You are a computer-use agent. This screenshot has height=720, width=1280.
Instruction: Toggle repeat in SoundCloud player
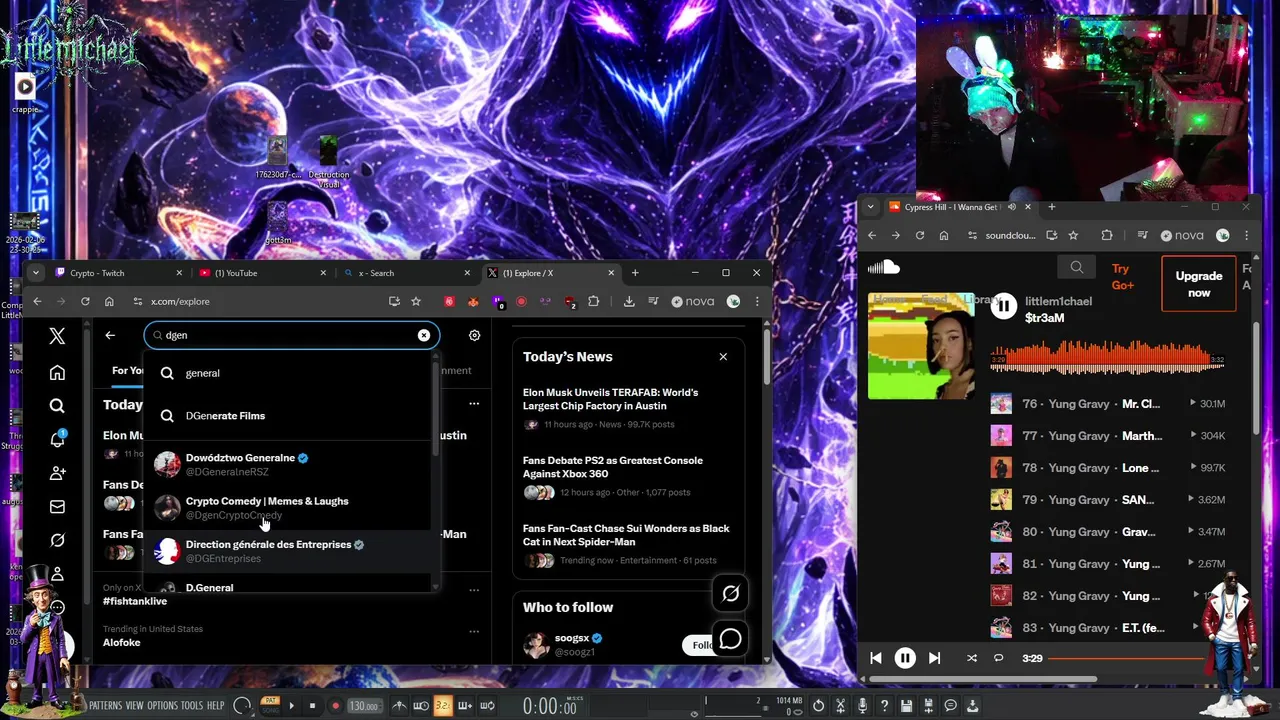tap(998, 658)
